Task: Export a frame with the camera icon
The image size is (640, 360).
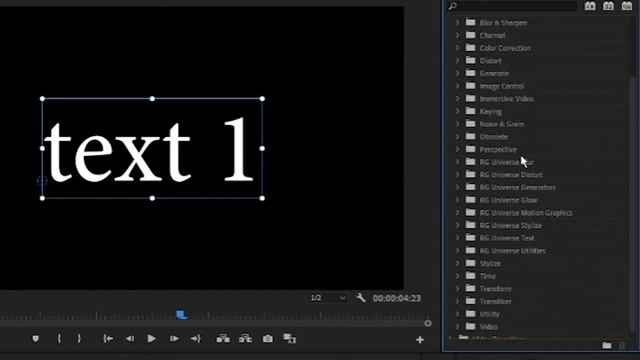Action: coord(268,339)
